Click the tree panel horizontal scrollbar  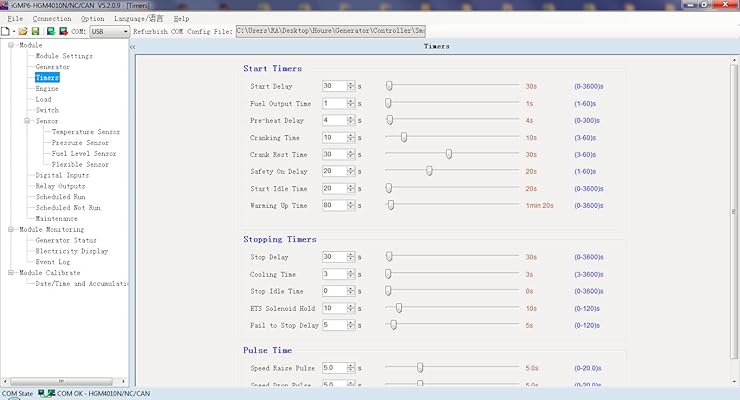click(61, 381)
